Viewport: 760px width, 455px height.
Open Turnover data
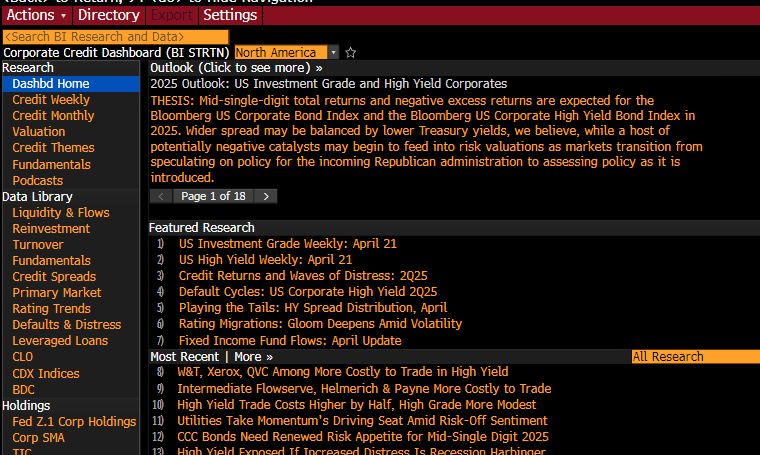click(x=38, y=245)
